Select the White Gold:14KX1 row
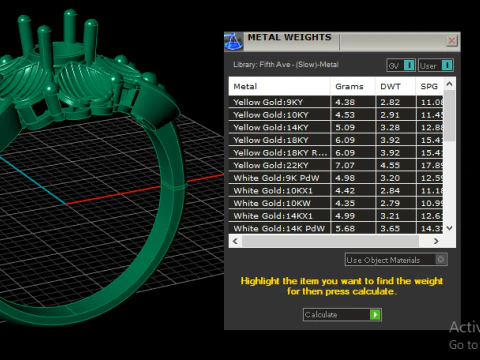480x360 pixels. 336,216
